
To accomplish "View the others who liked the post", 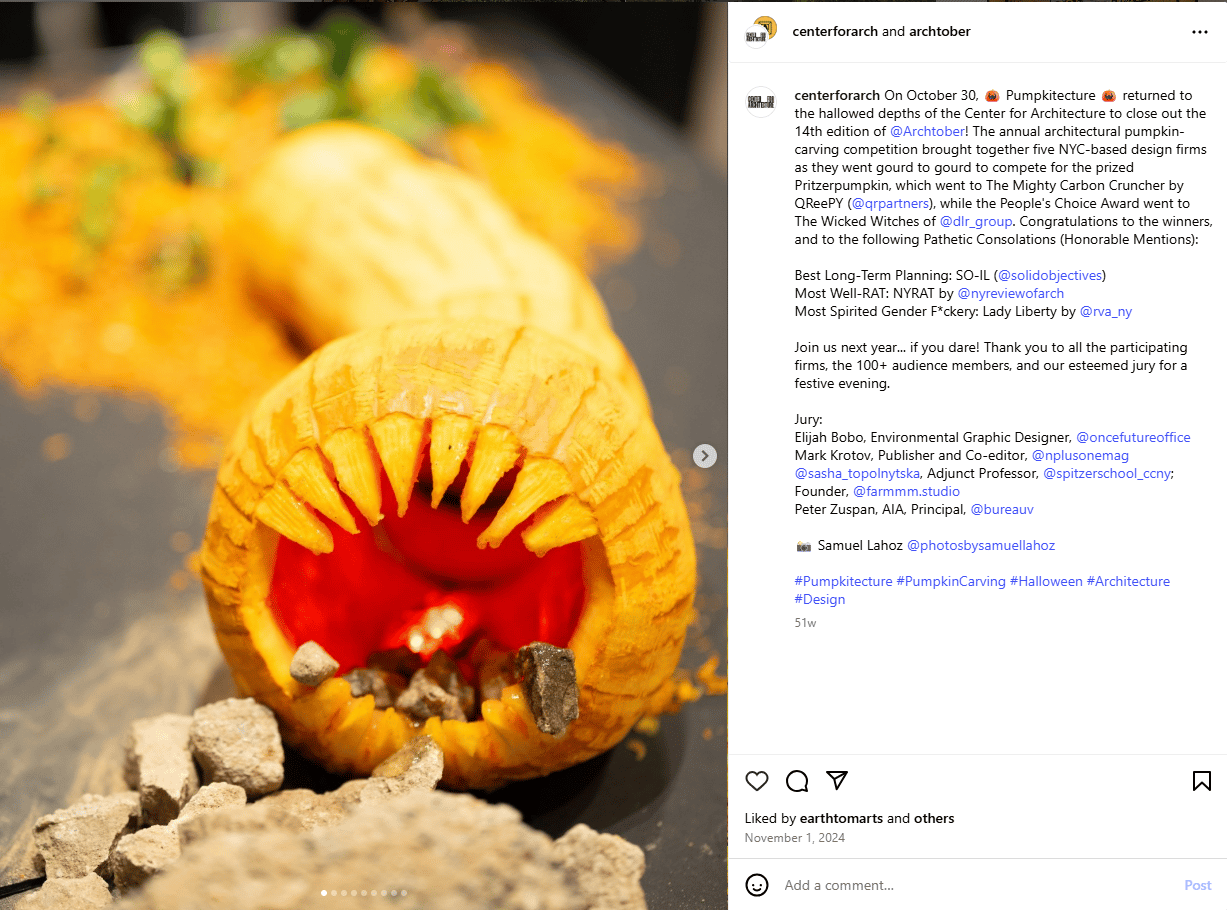I will (x=934, y=818).
